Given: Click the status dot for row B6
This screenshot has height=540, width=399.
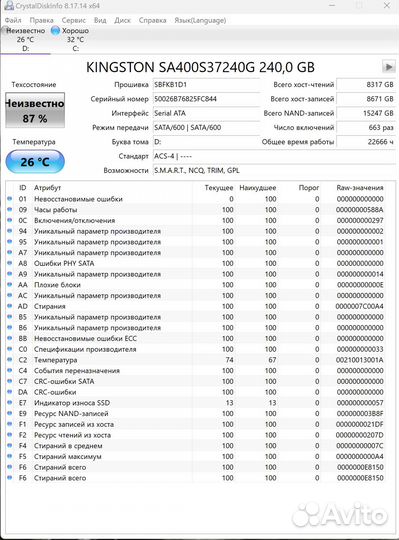Looking at the screenshot, I should coord(10,327).
